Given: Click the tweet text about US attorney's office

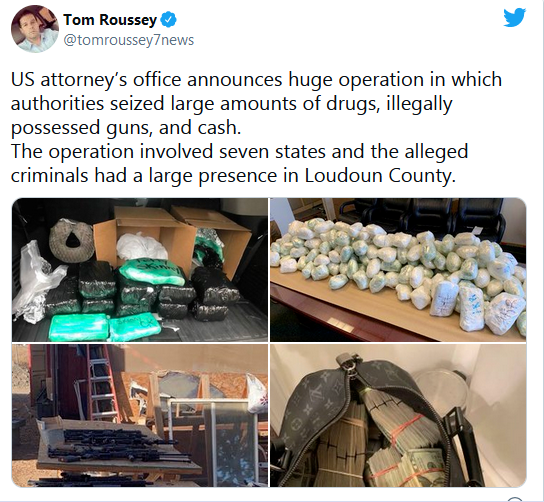Looking at the screenshot, I should click(256, 103).
